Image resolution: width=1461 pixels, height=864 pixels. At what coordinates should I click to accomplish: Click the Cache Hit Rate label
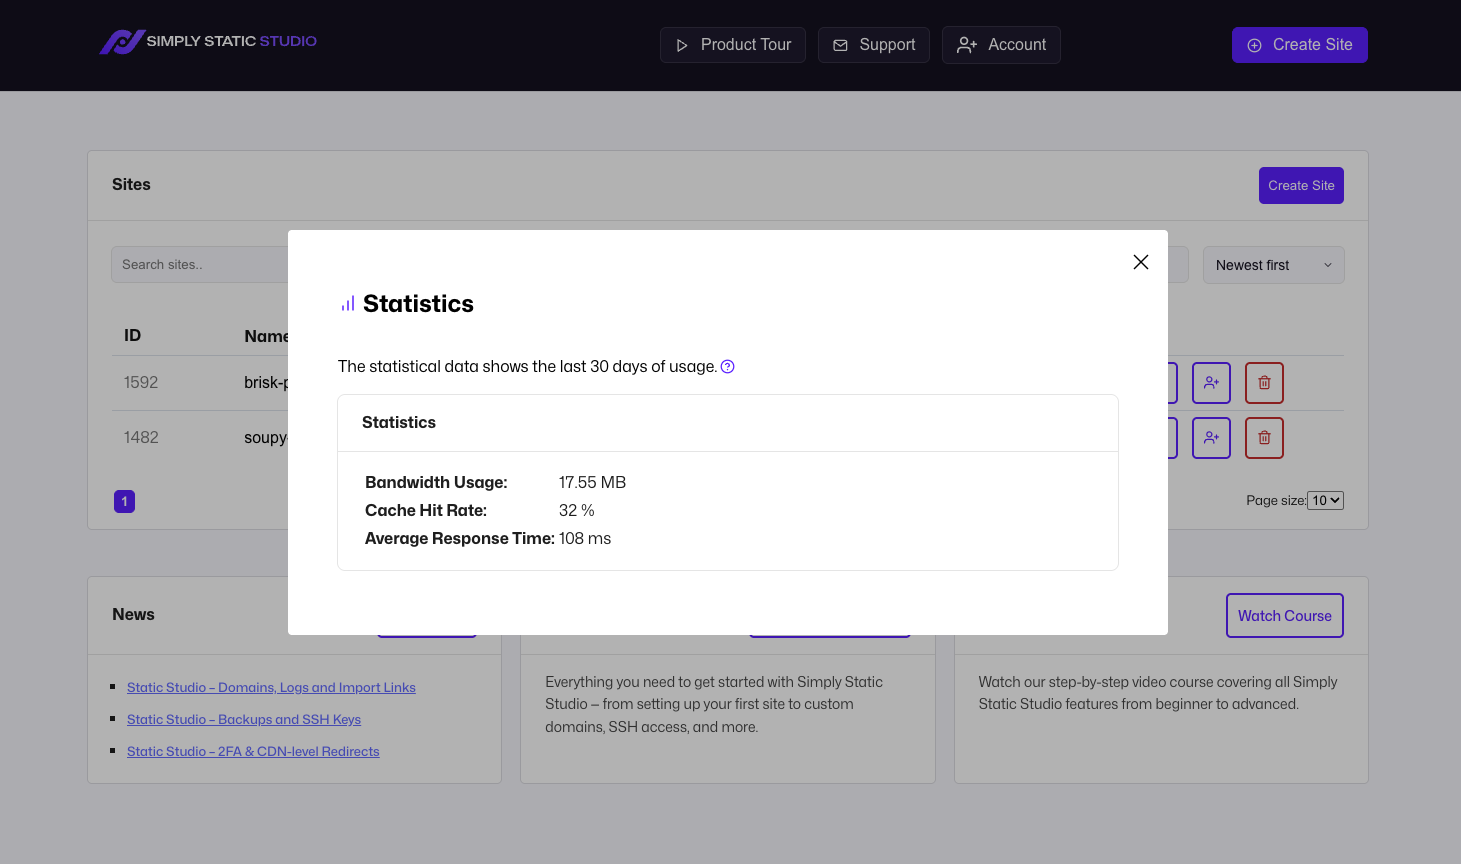click(426, 511)
